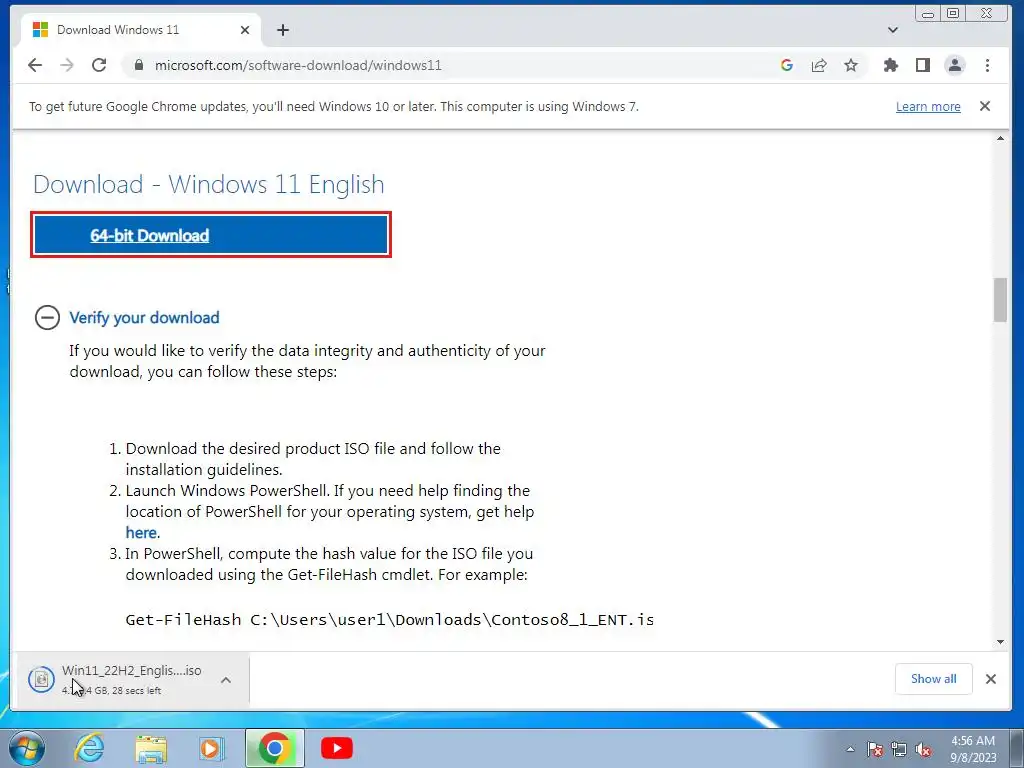Screen dimensions: 1024x768
Task: Reload the Microsoft download page
Action: point(99,65)
